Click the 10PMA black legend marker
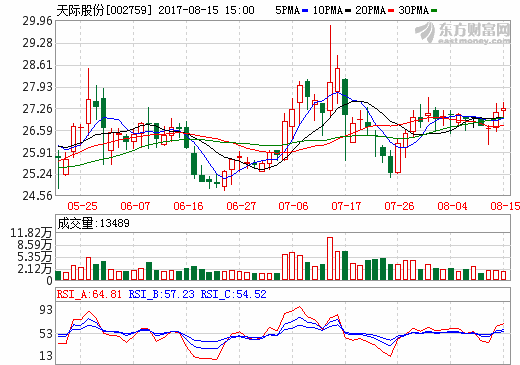The width and height of the screenshot is (520, 365). 348,11
